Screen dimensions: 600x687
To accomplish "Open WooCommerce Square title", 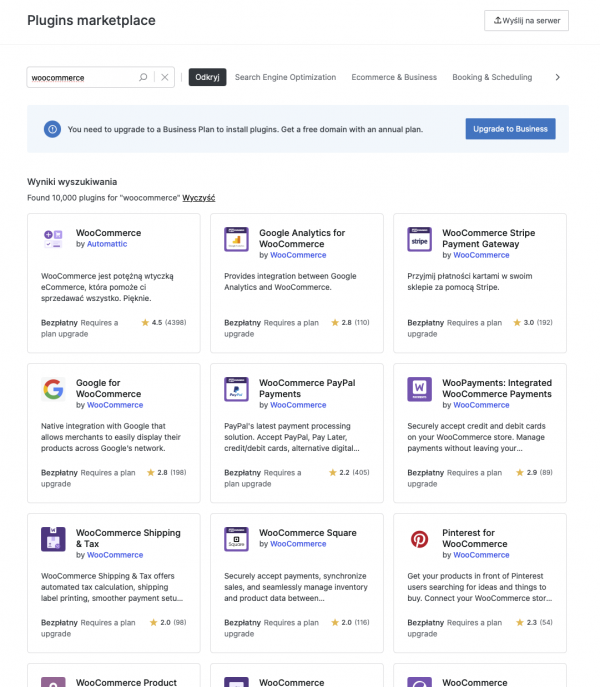I will click(308, 533).
